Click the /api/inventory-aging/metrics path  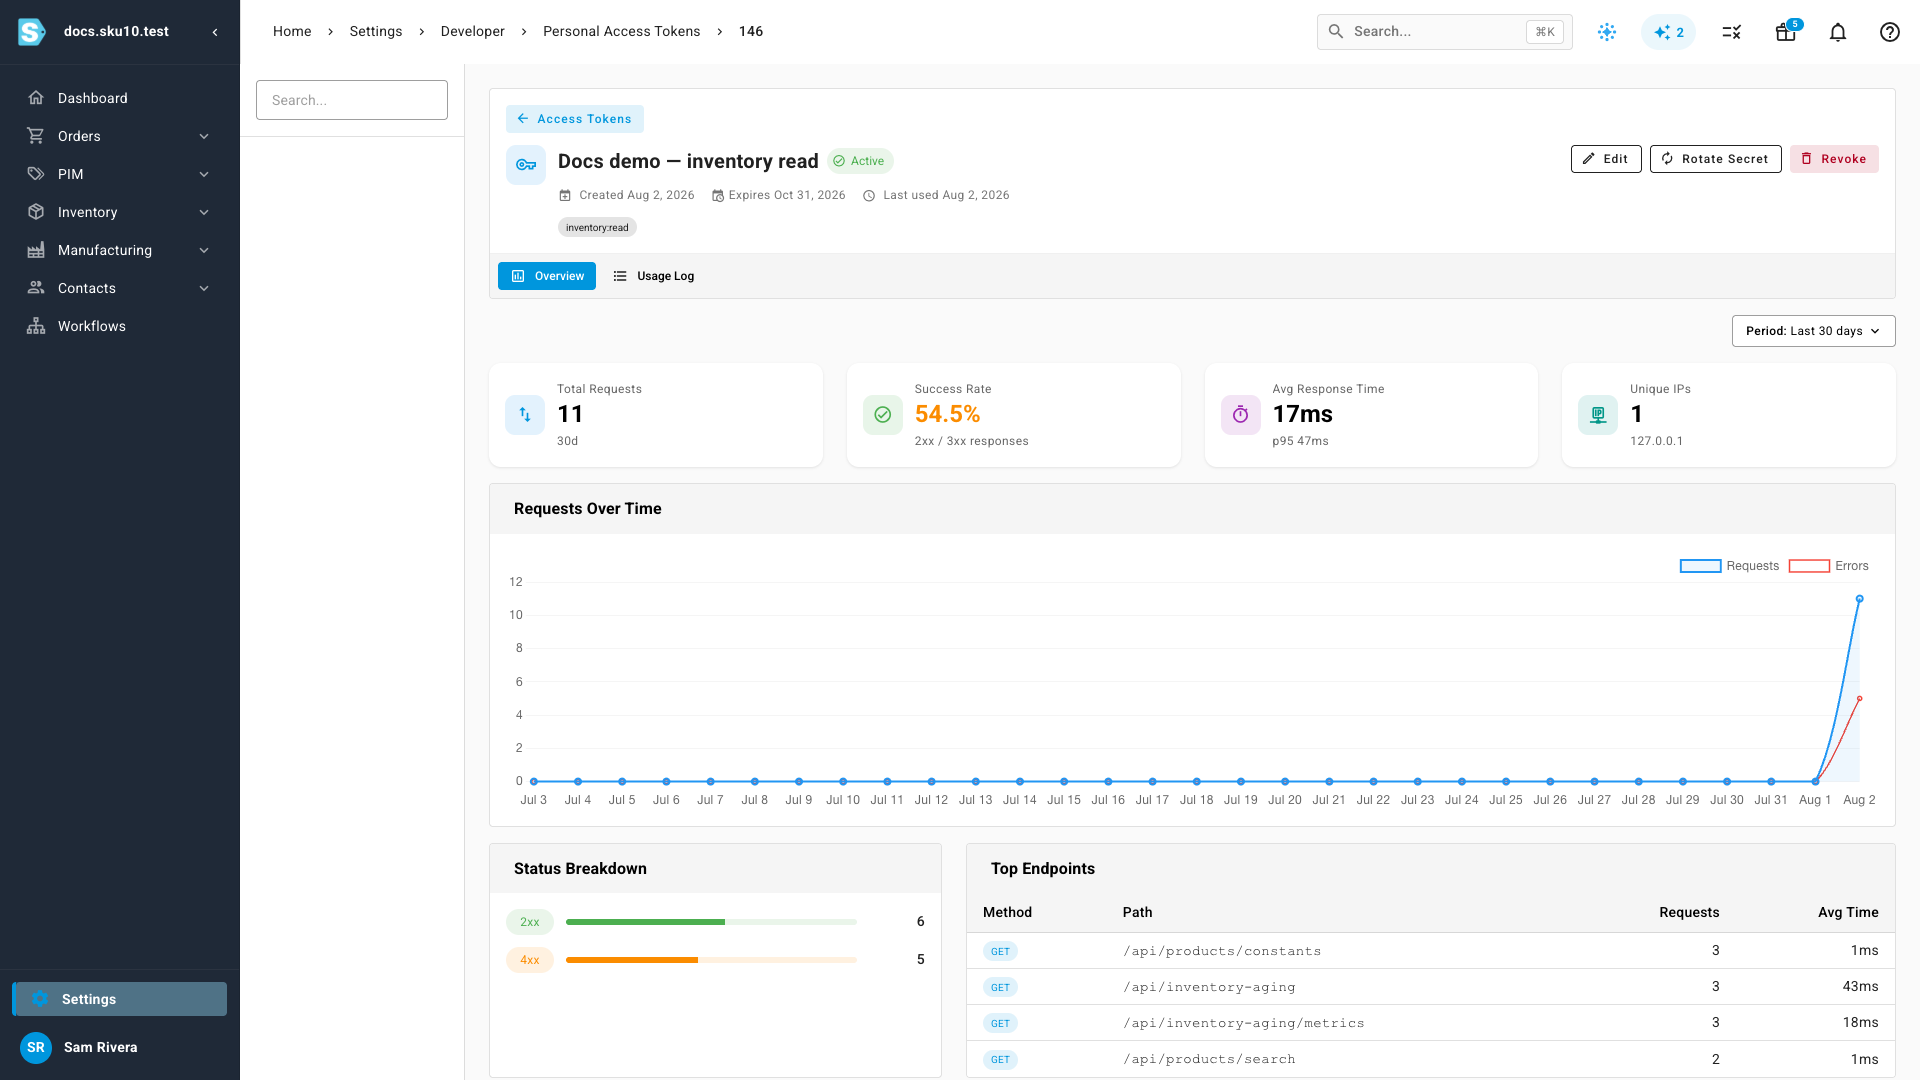pos(1244,1023)
